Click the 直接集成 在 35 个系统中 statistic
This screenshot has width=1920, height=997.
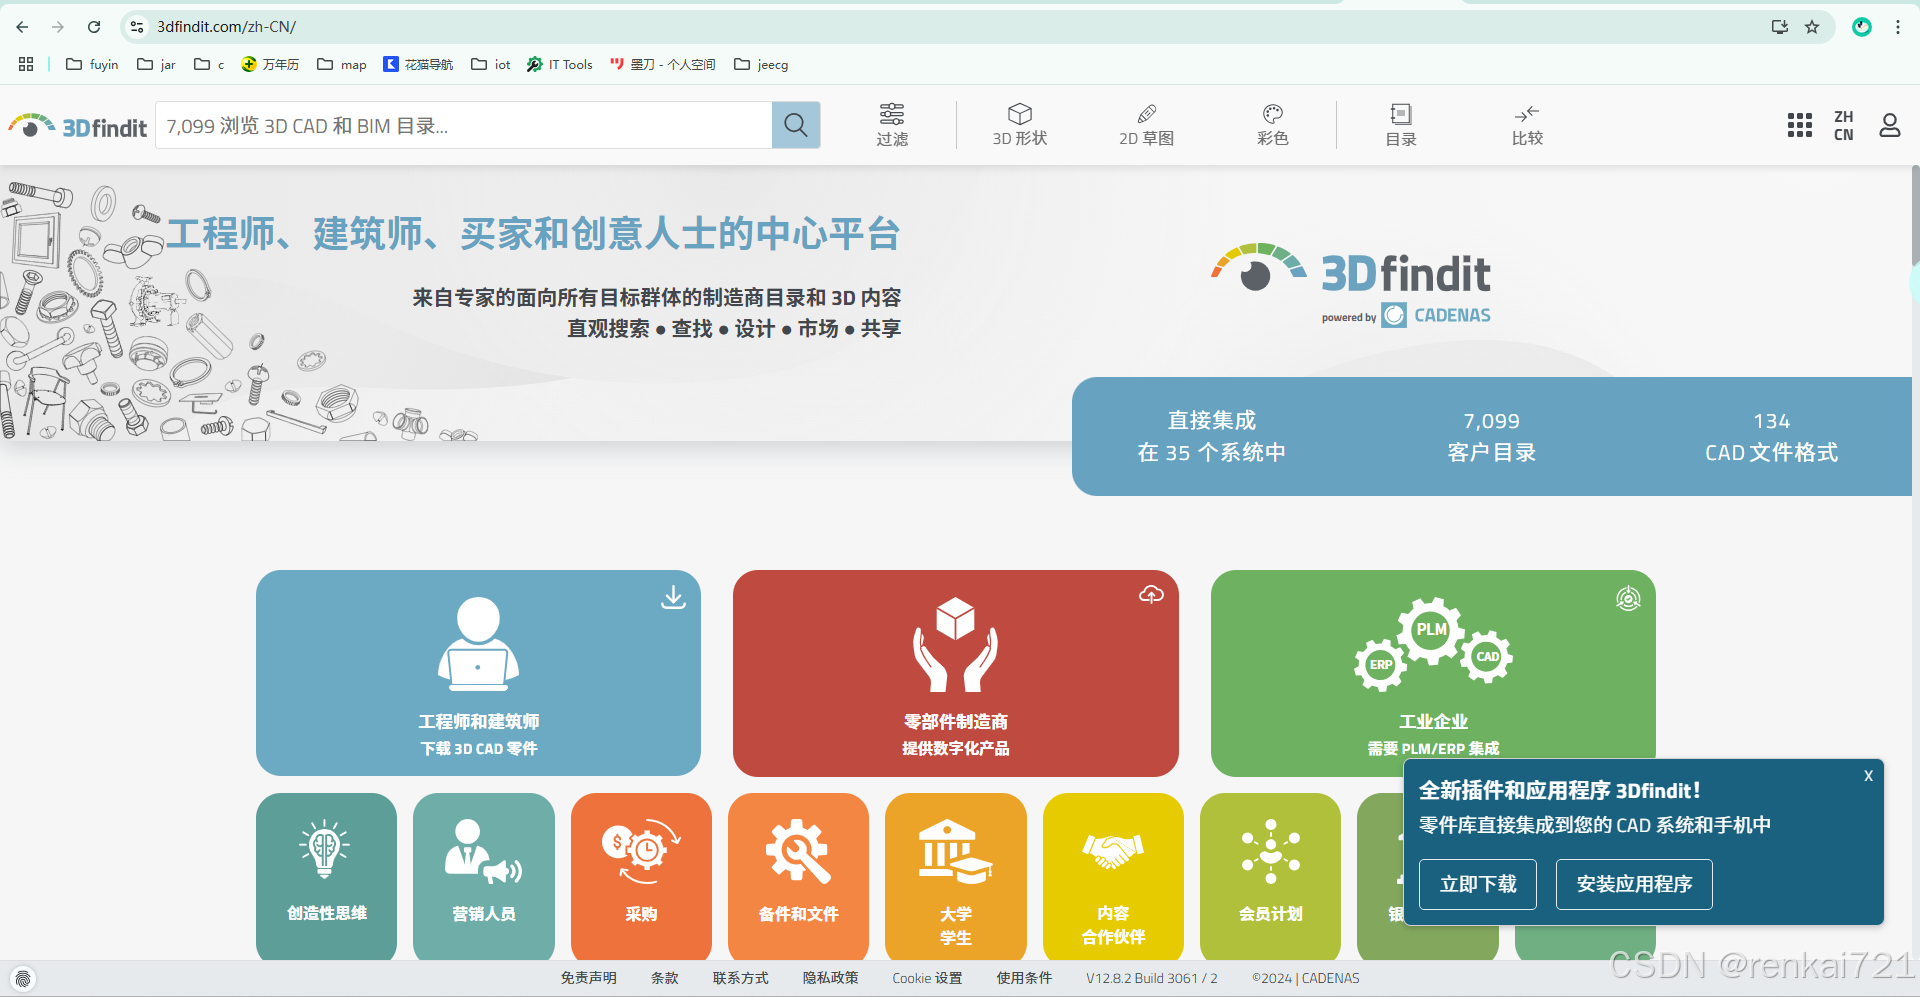(x=1211, y=437)
